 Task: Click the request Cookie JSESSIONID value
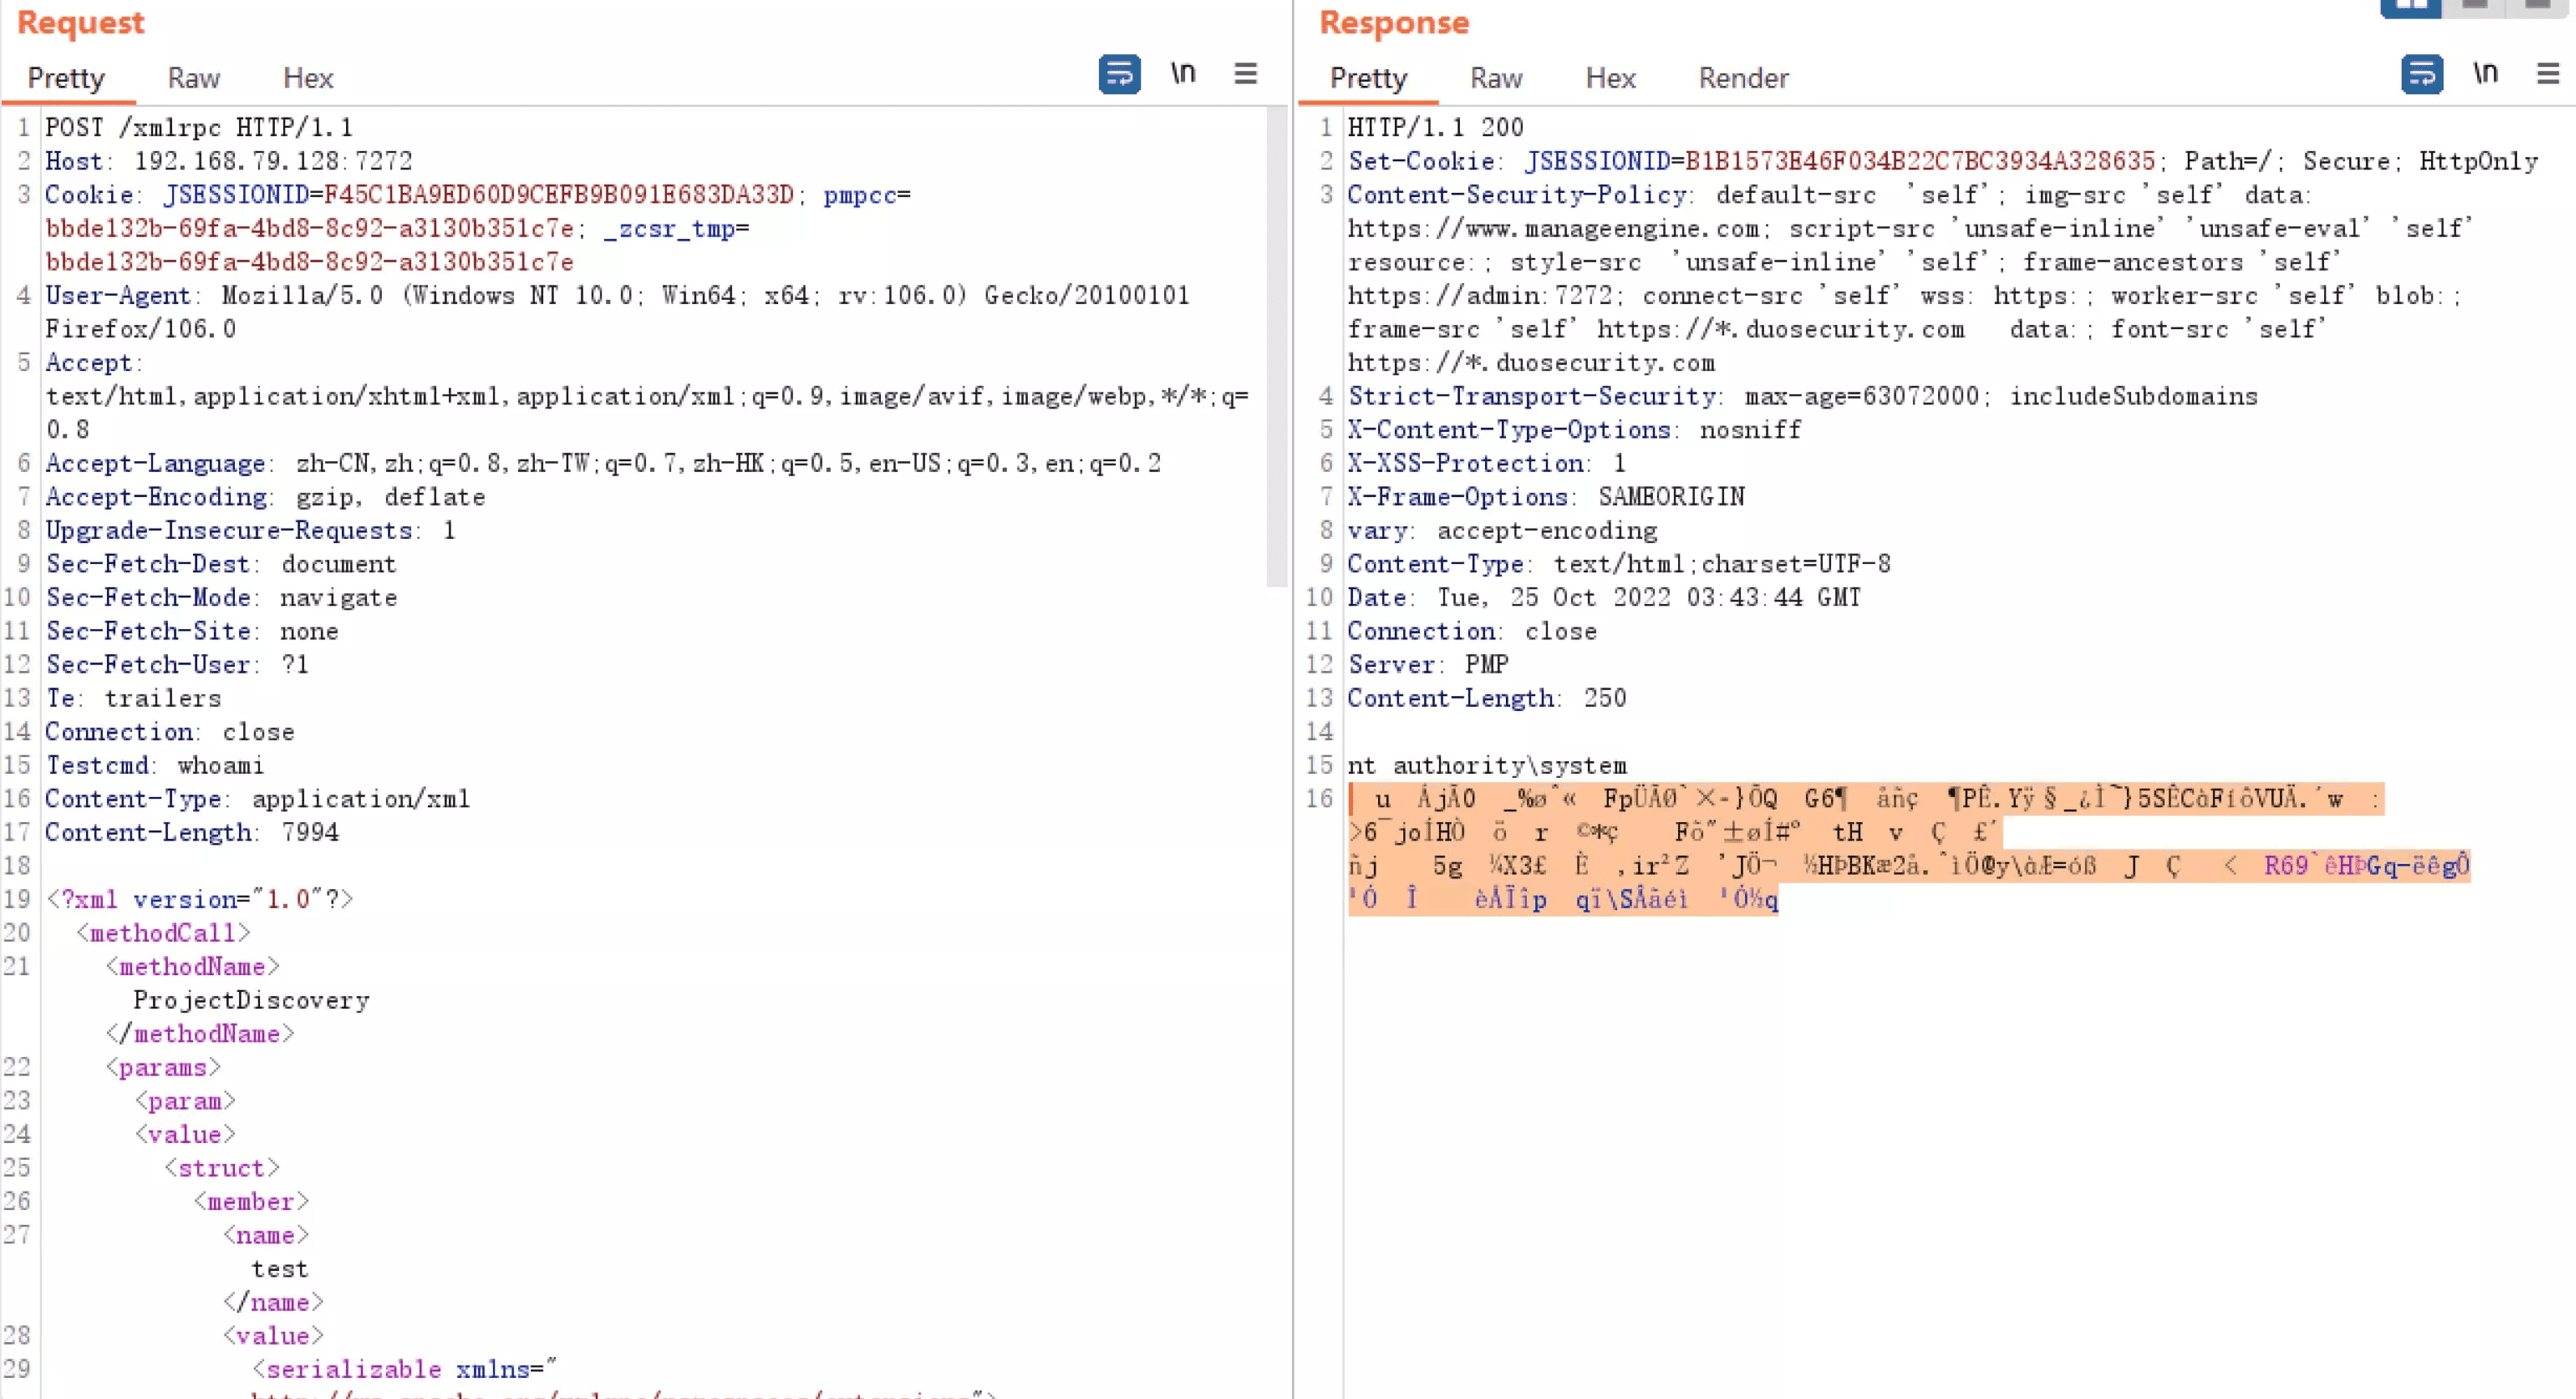point(558,194)
